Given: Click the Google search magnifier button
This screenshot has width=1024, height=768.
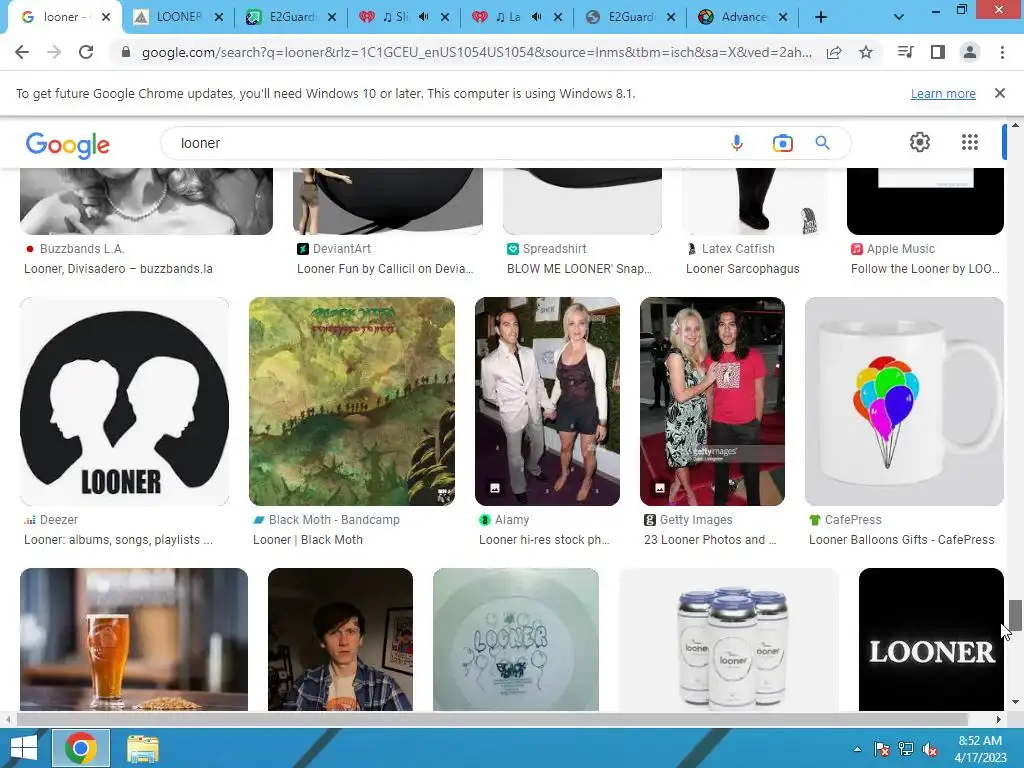Looking at the screenshot, I should [x=822, y=143].
